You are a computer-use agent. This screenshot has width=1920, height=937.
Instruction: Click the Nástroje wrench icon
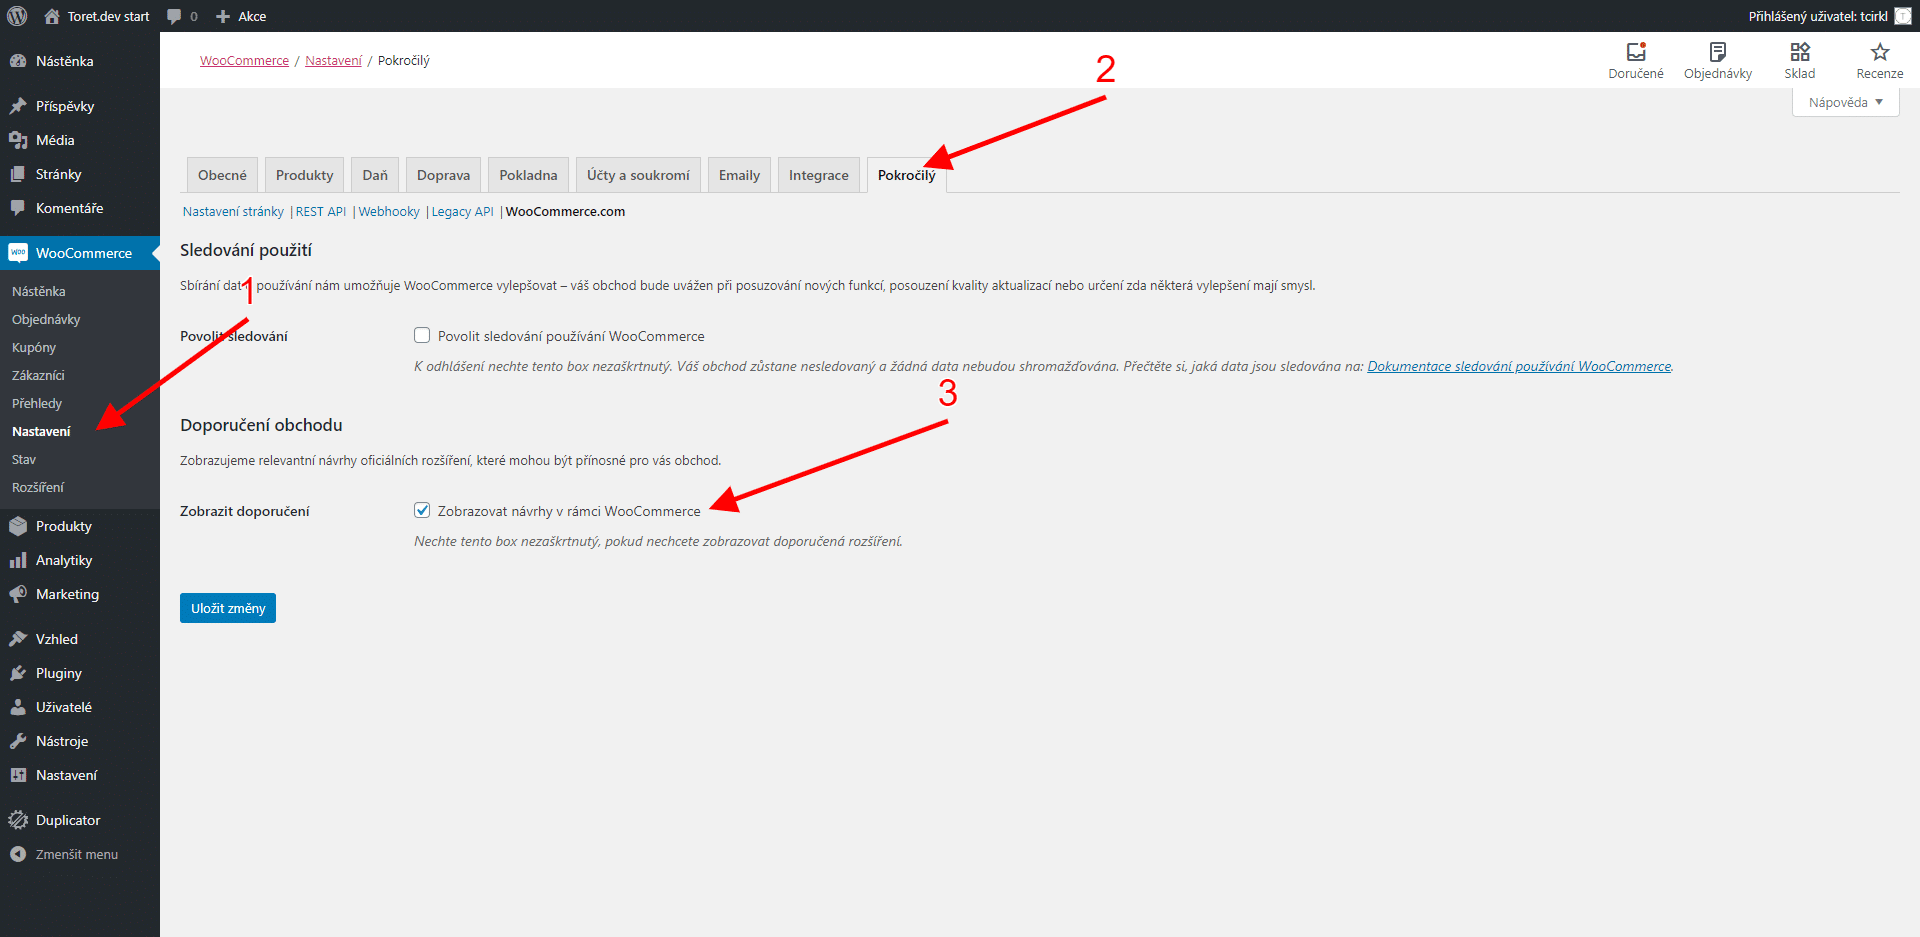pyautogui.click(x=18, y=741)
